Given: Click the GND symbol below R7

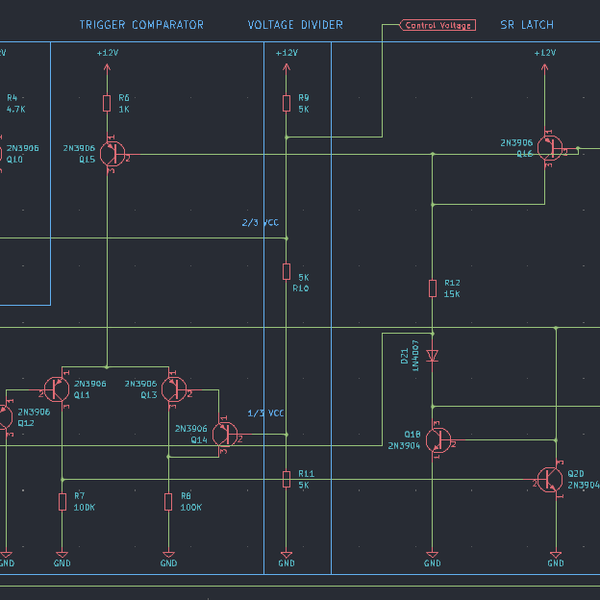Looking at the screenshot, I should coord(62,555).
